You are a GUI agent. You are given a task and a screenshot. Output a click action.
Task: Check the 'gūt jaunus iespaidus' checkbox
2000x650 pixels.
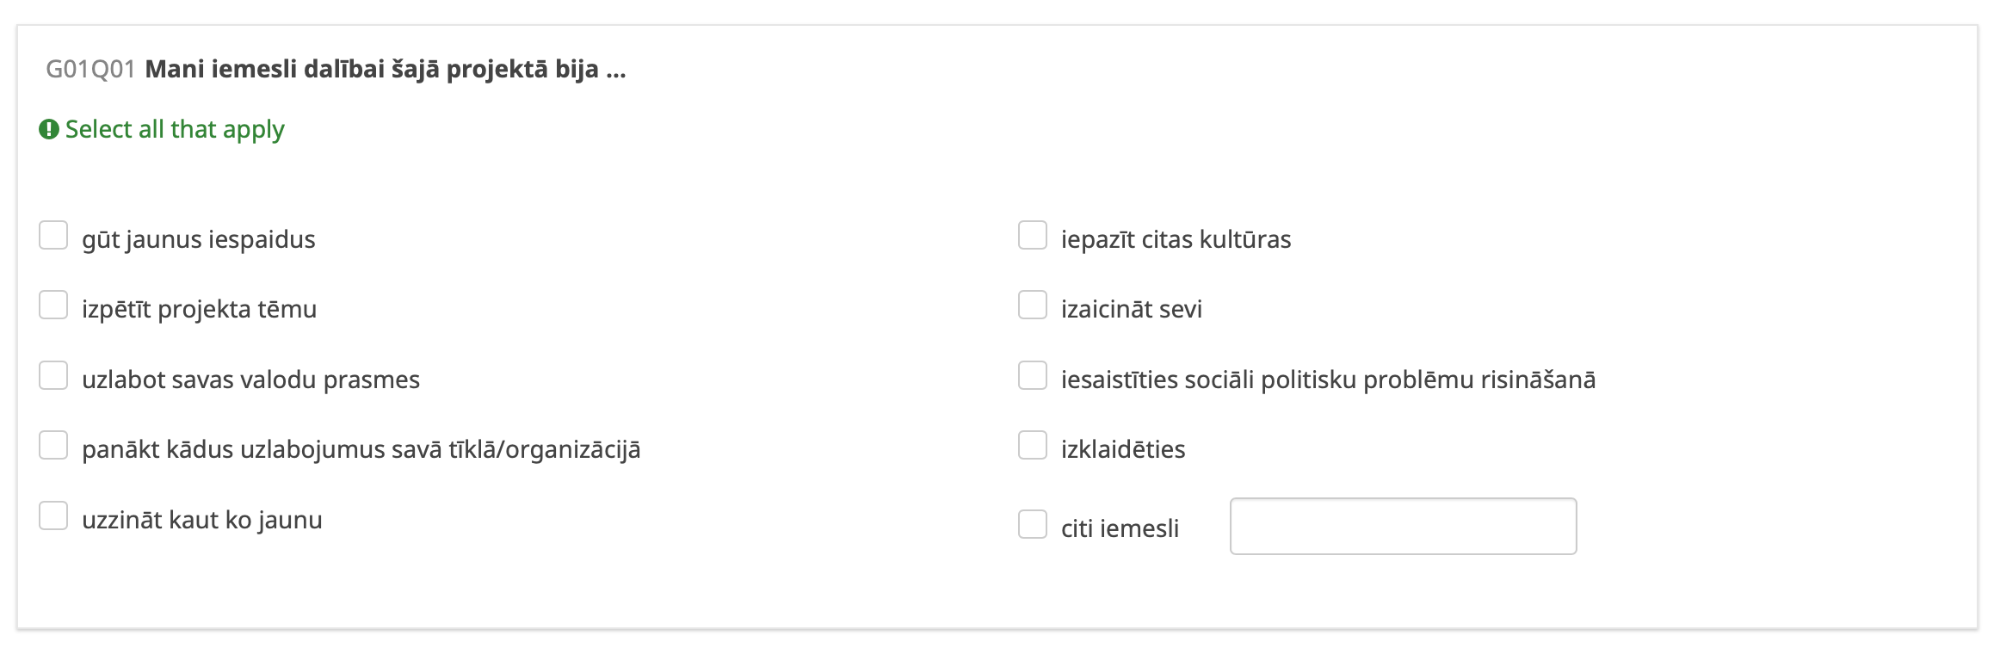tap(53, 236)
